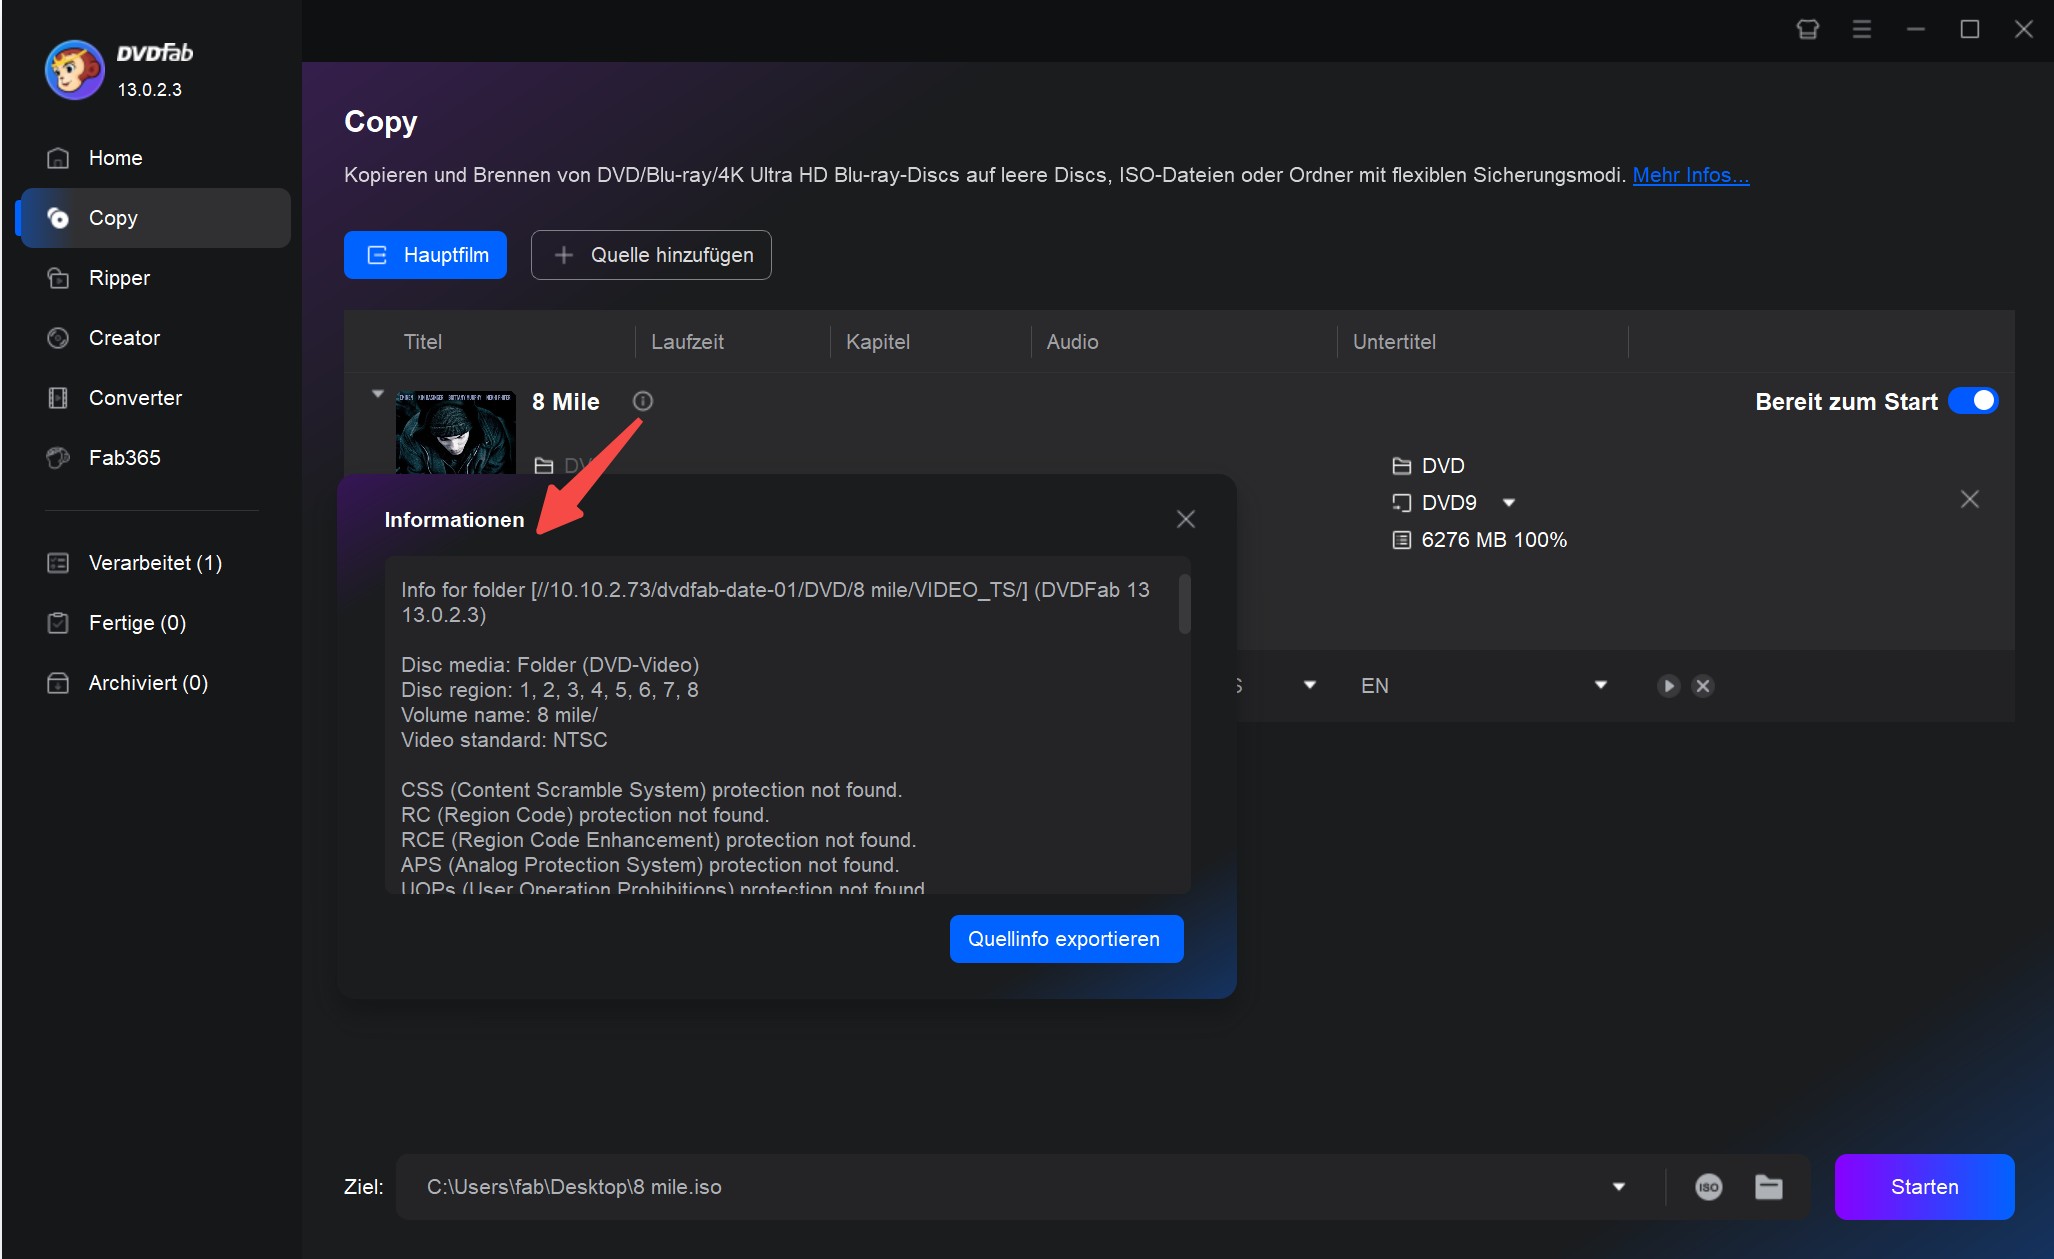Image resolution: width=2054 pixels, height=1259 pixels.
Task: Click the Titel column header
Action: (423, 342)
